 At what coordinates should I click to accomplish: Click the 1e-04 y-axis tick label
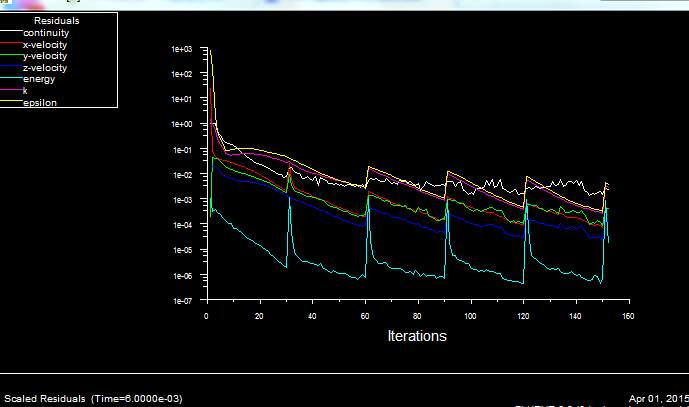[181, 226]
